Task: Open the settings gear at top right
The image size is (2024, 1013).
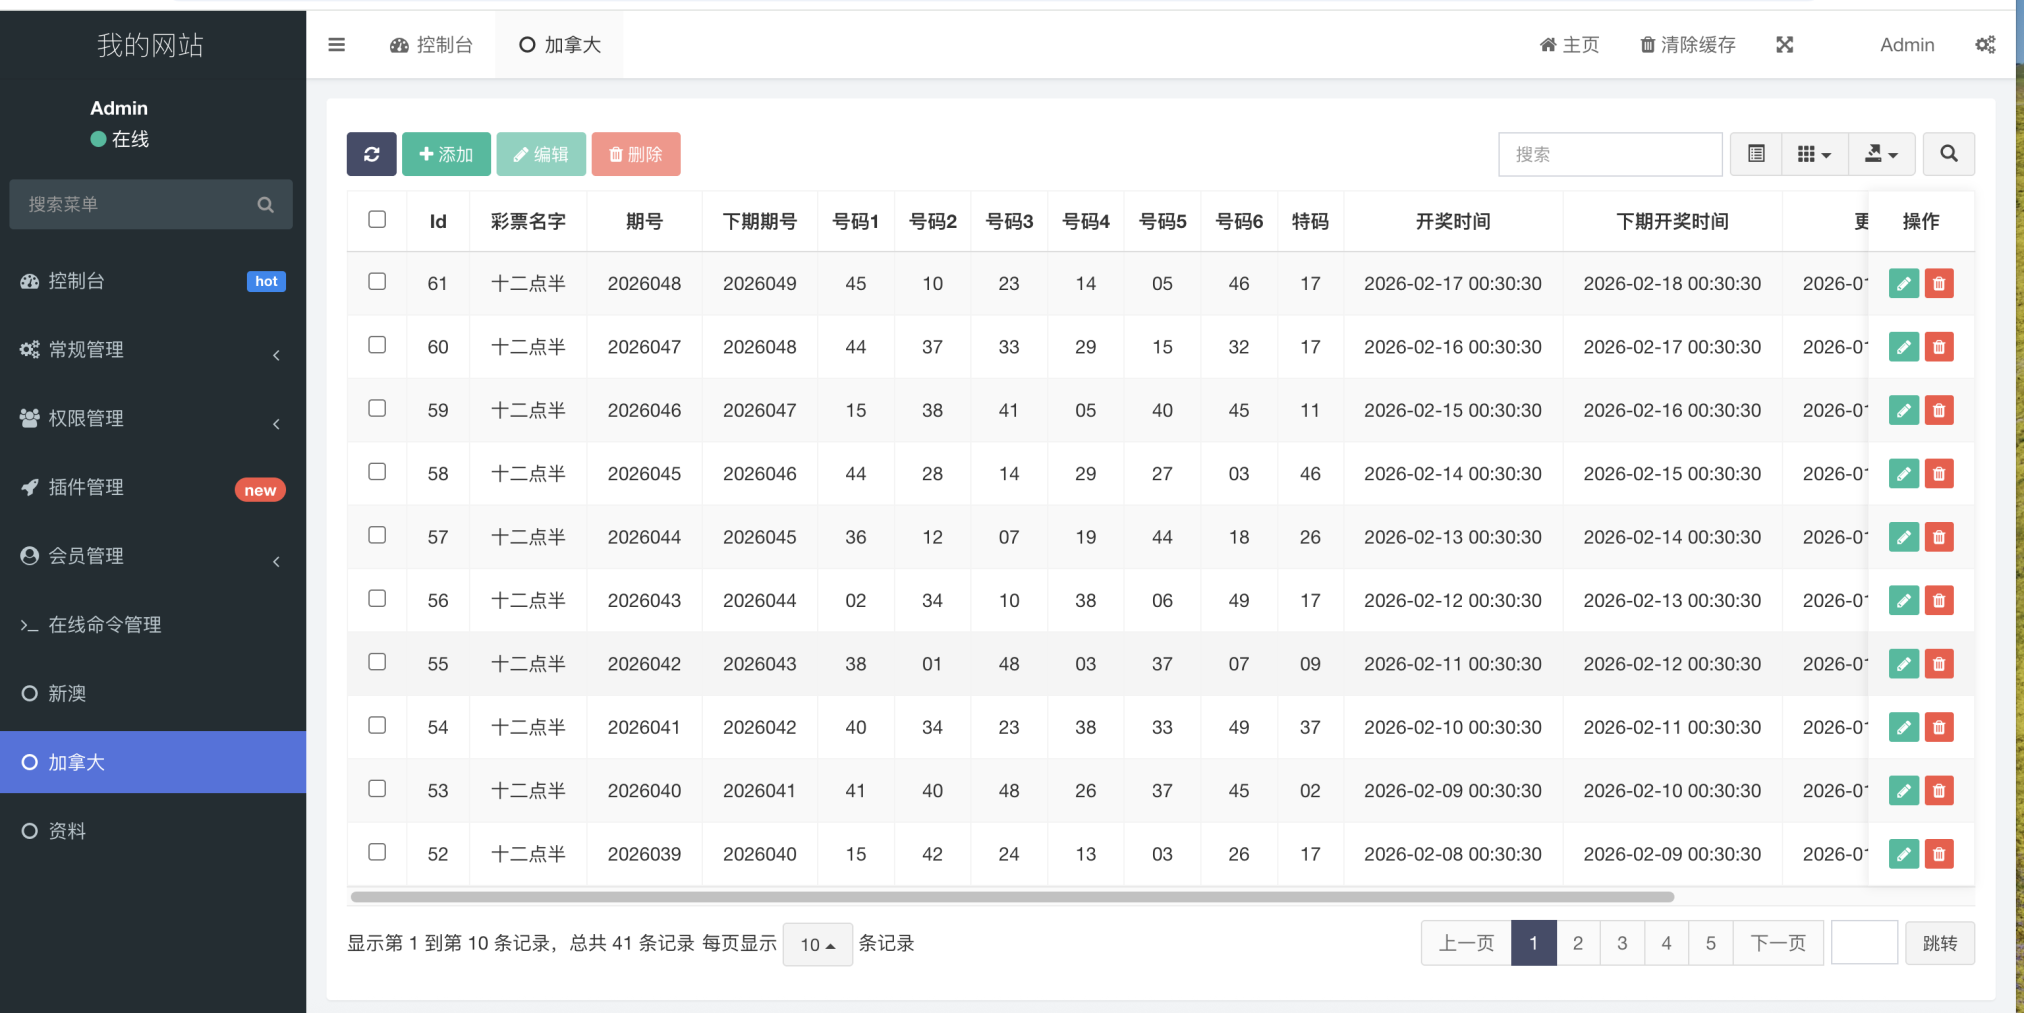Action: point(1986,44)
